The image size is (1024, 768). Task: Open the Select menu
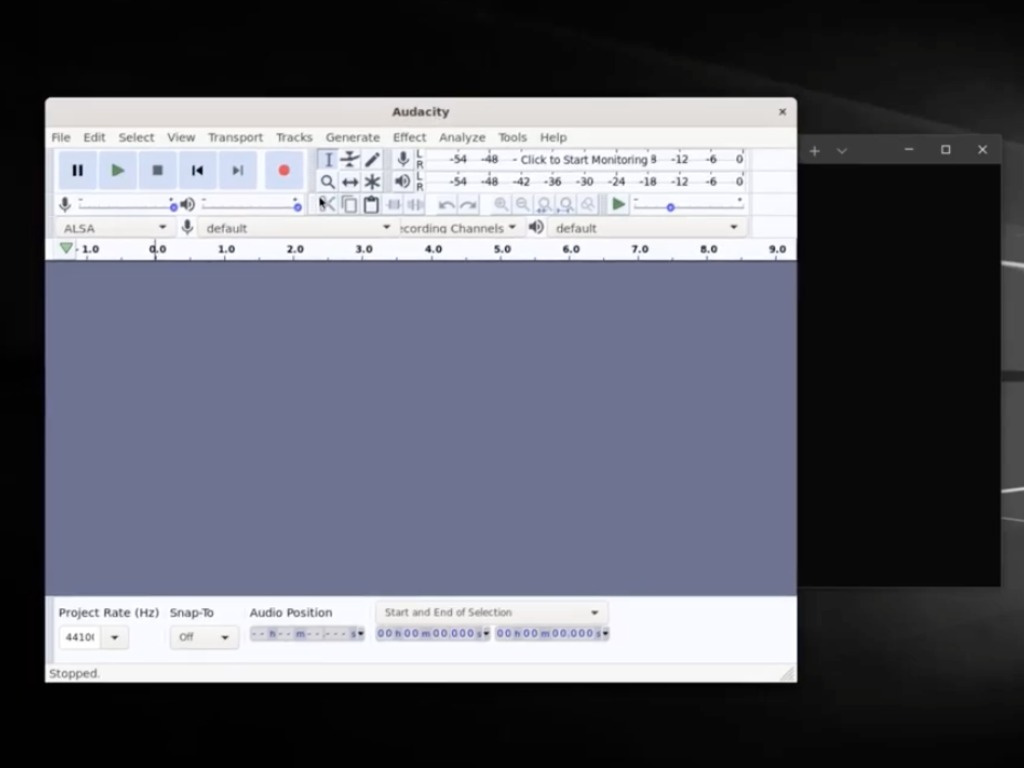click(136, 137)
